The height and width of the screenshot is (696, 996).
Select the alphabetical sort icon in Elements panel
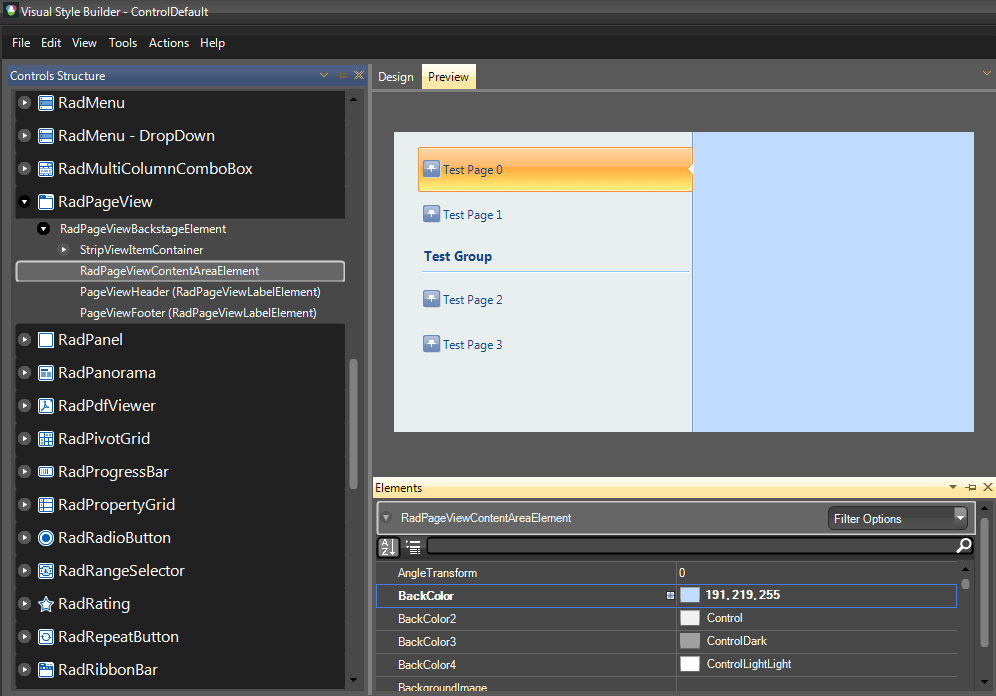[388, 547]
